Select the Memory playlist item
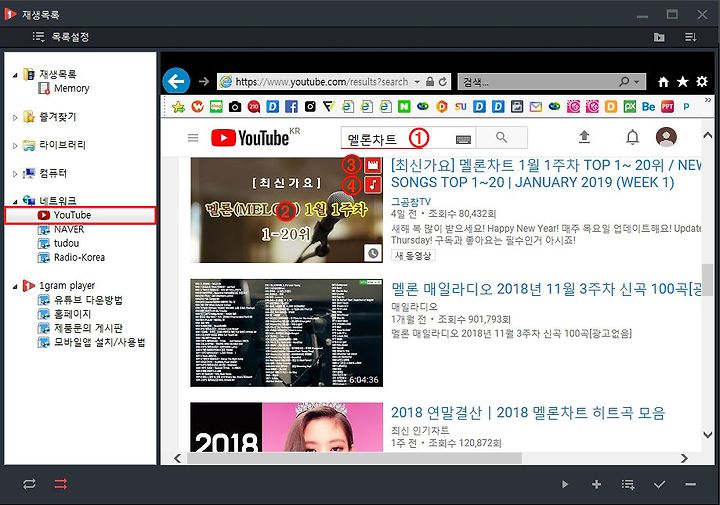Screen dimensions: 720x505 pyautogui.click(x=63, y=88)
